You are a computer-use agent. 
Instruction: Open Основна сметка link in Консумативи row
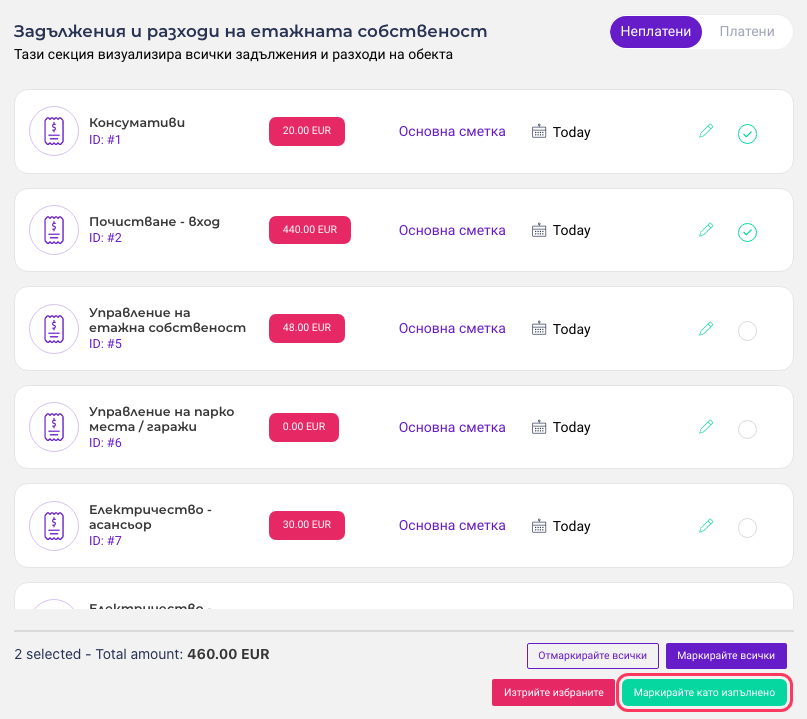[452, 131]
